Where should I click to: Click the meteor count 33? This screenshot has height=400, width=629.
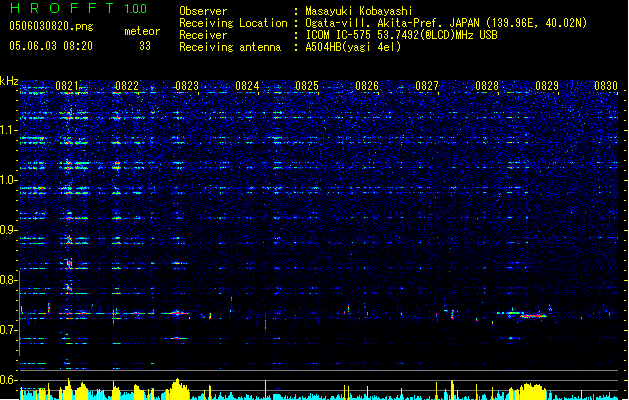[x=145, y=46]
